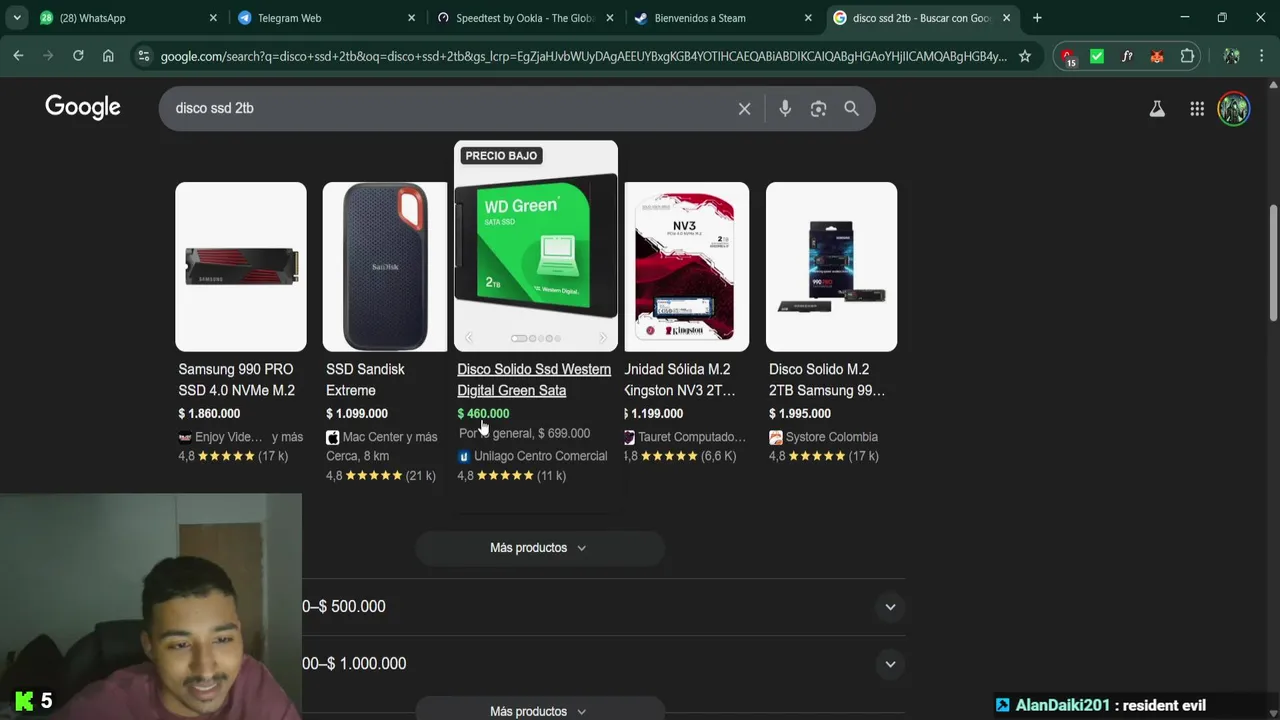The height and width of the screenshot is (720, 1280).
Task: Open Kingston NV3 2TB product link
Action: (680, 380)
